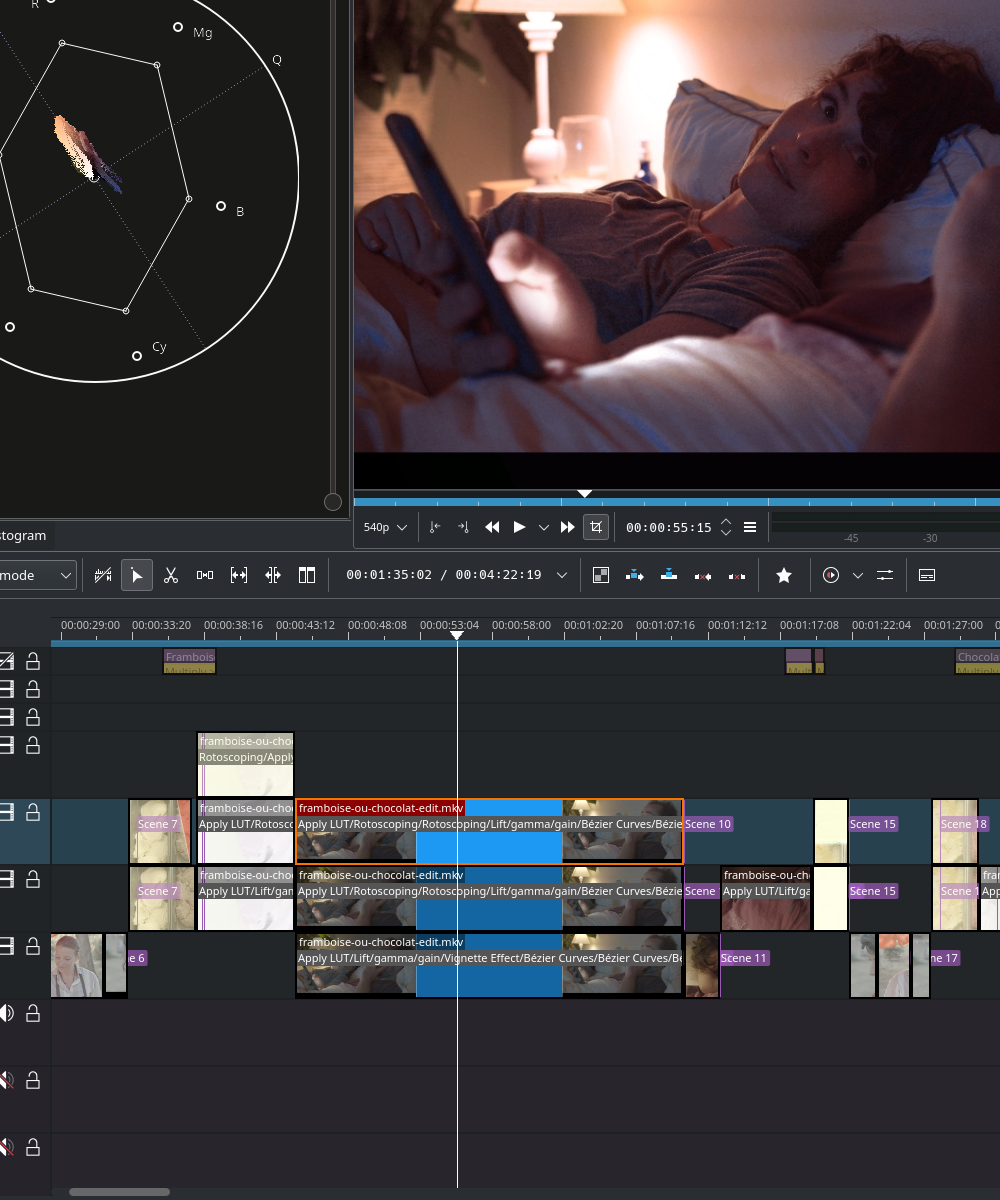Lock the highlighted active video track
This screenshot has height=1200, width=1000.
coord(33,812)
